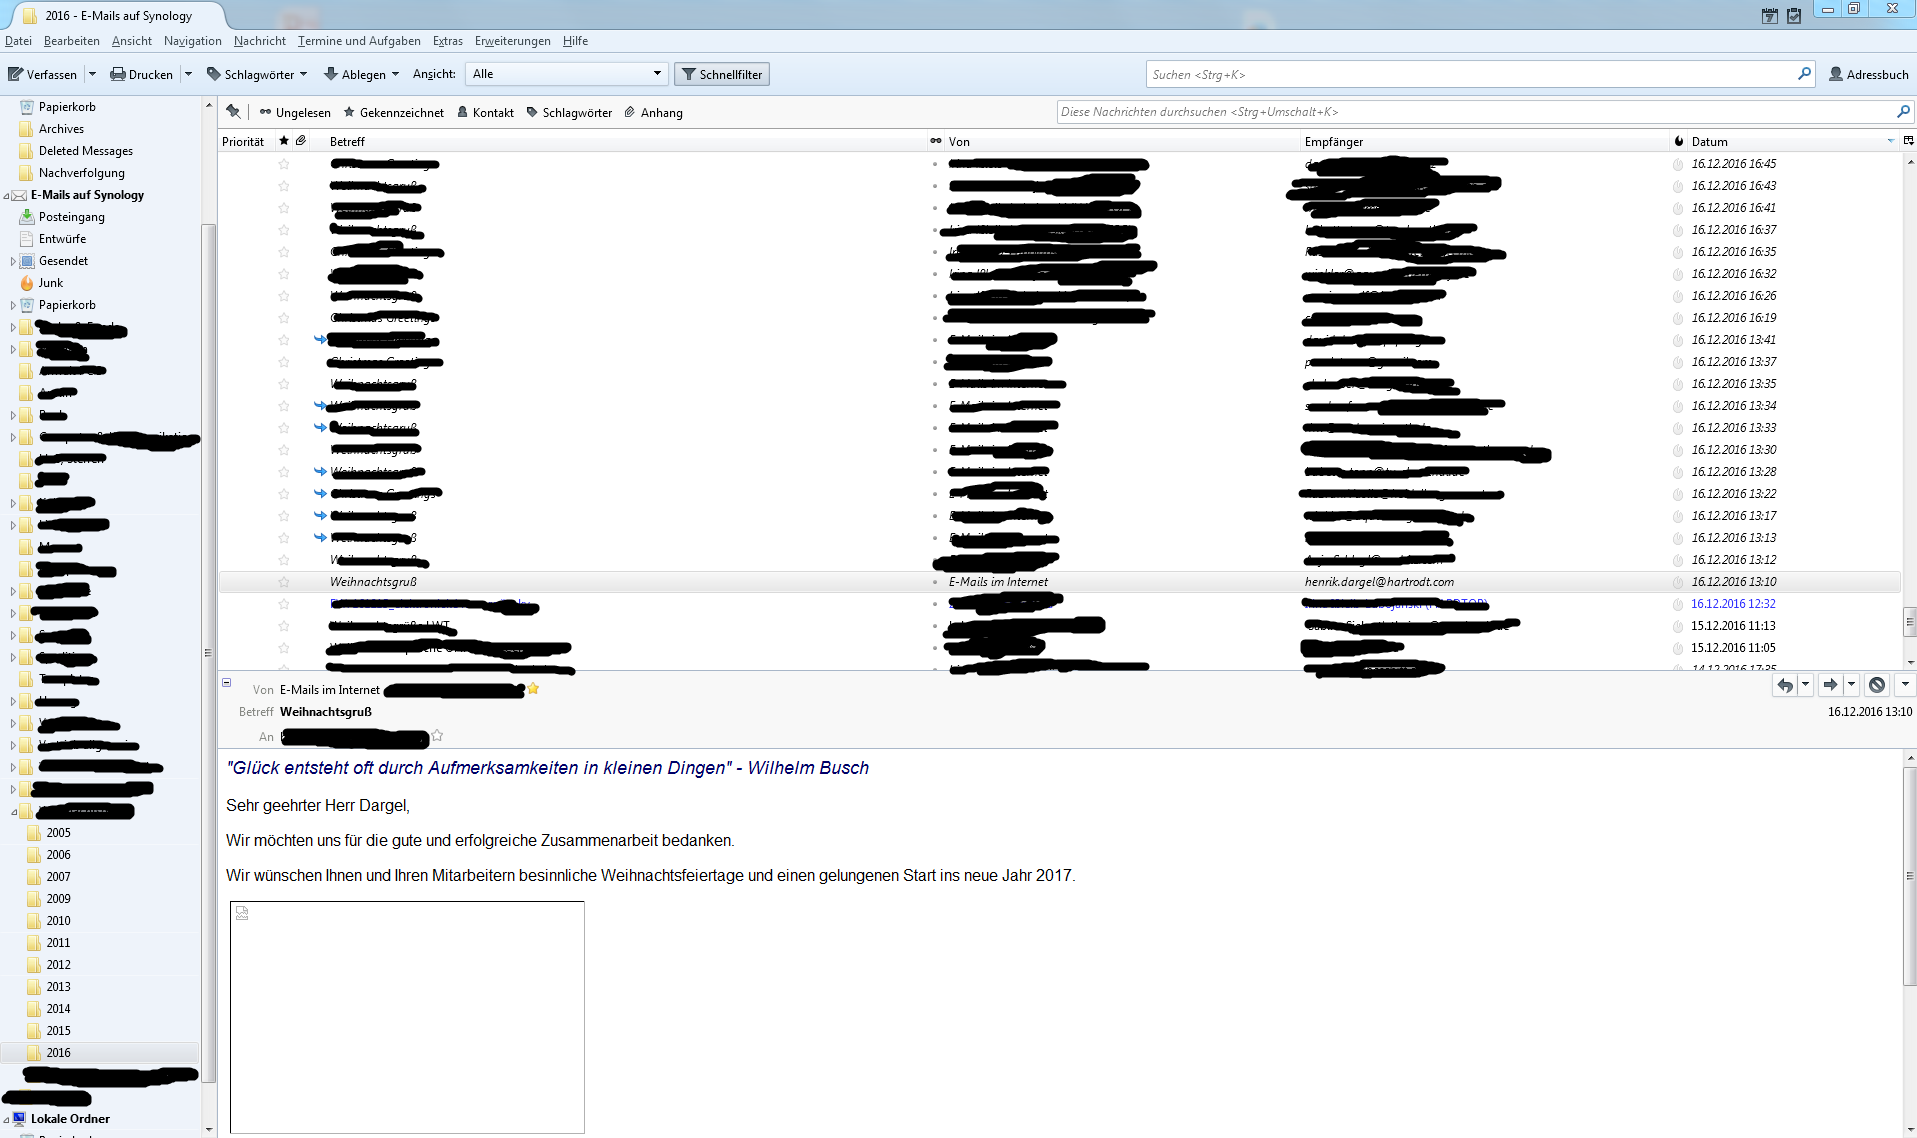This screenshot has width=1917, height=1138.
Task: Sort by the attachment column header
Action: pos(301,141)
